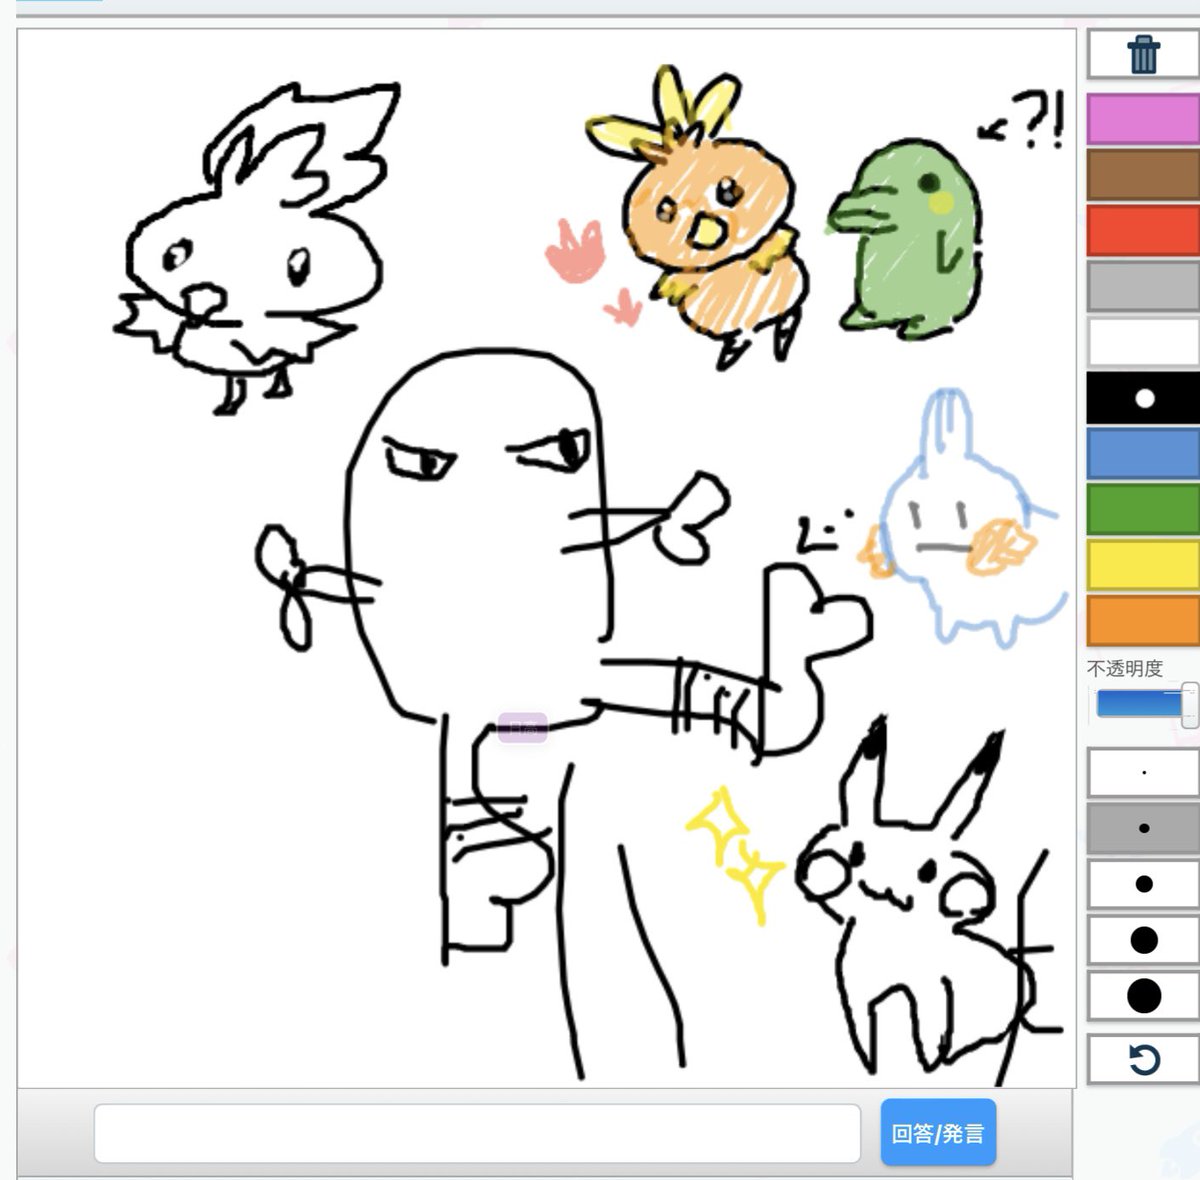Select the red color swatch
The width and height of the screenshot is (1200, 1180).
coord(1143,231)
